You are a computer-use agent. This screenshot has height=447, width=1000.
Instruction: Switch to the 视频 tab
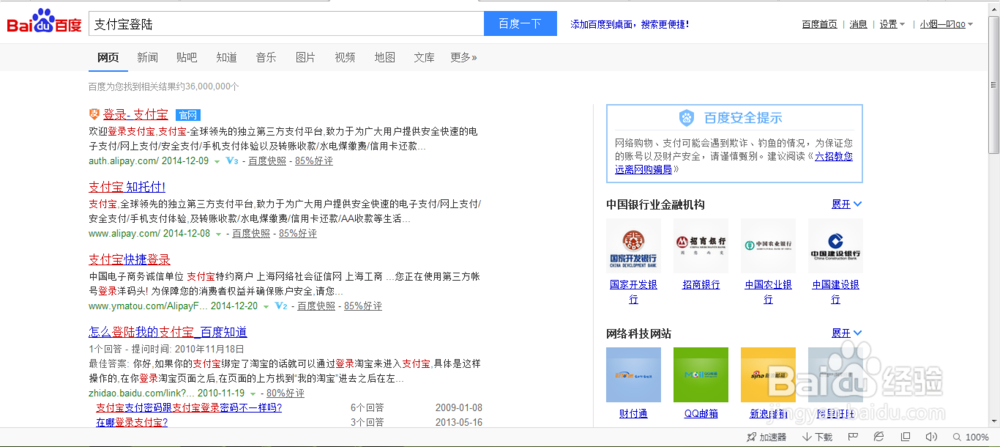pos(345,57)
